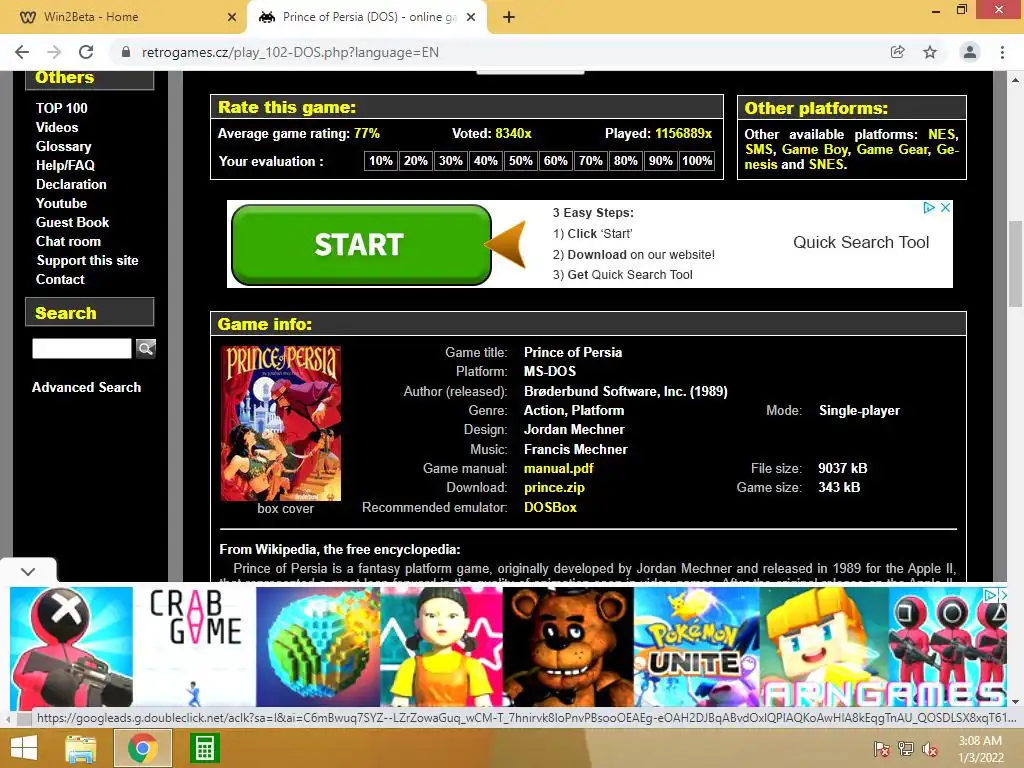The image size is (1024, 768).
Task: Open manual.pdf game manual
Action: 558,468
